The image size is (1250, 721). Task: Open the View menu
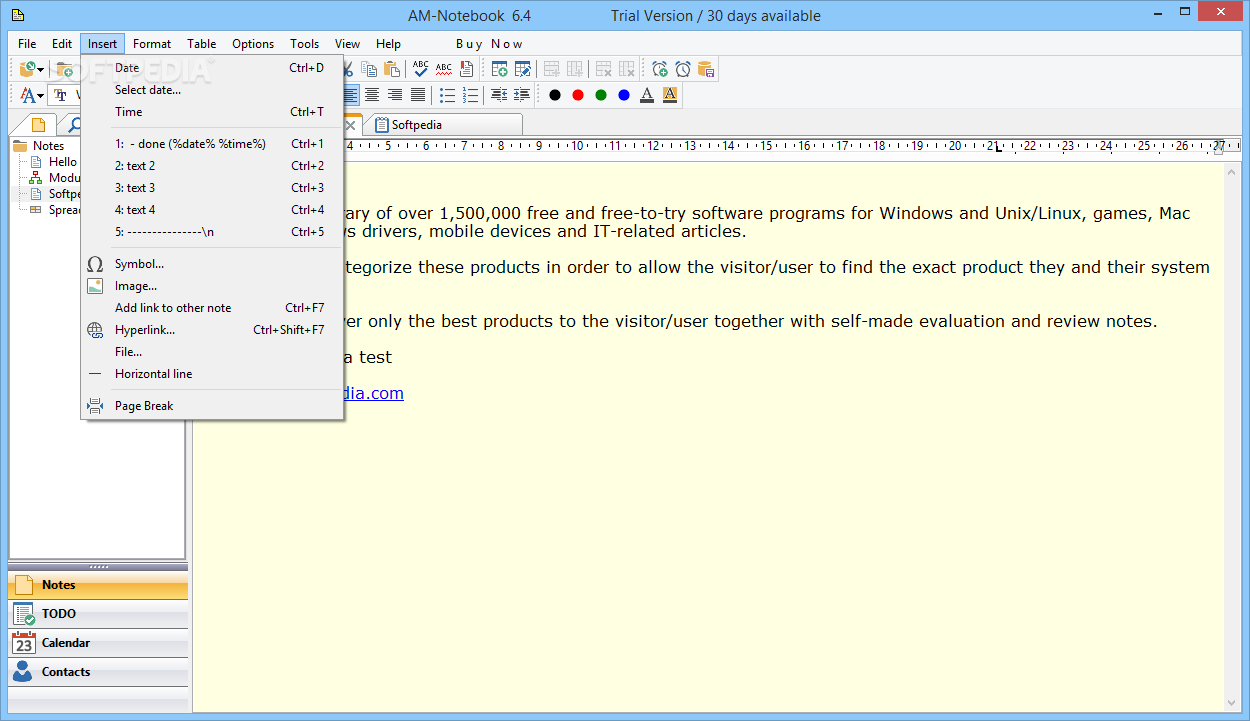click(348, 44)
